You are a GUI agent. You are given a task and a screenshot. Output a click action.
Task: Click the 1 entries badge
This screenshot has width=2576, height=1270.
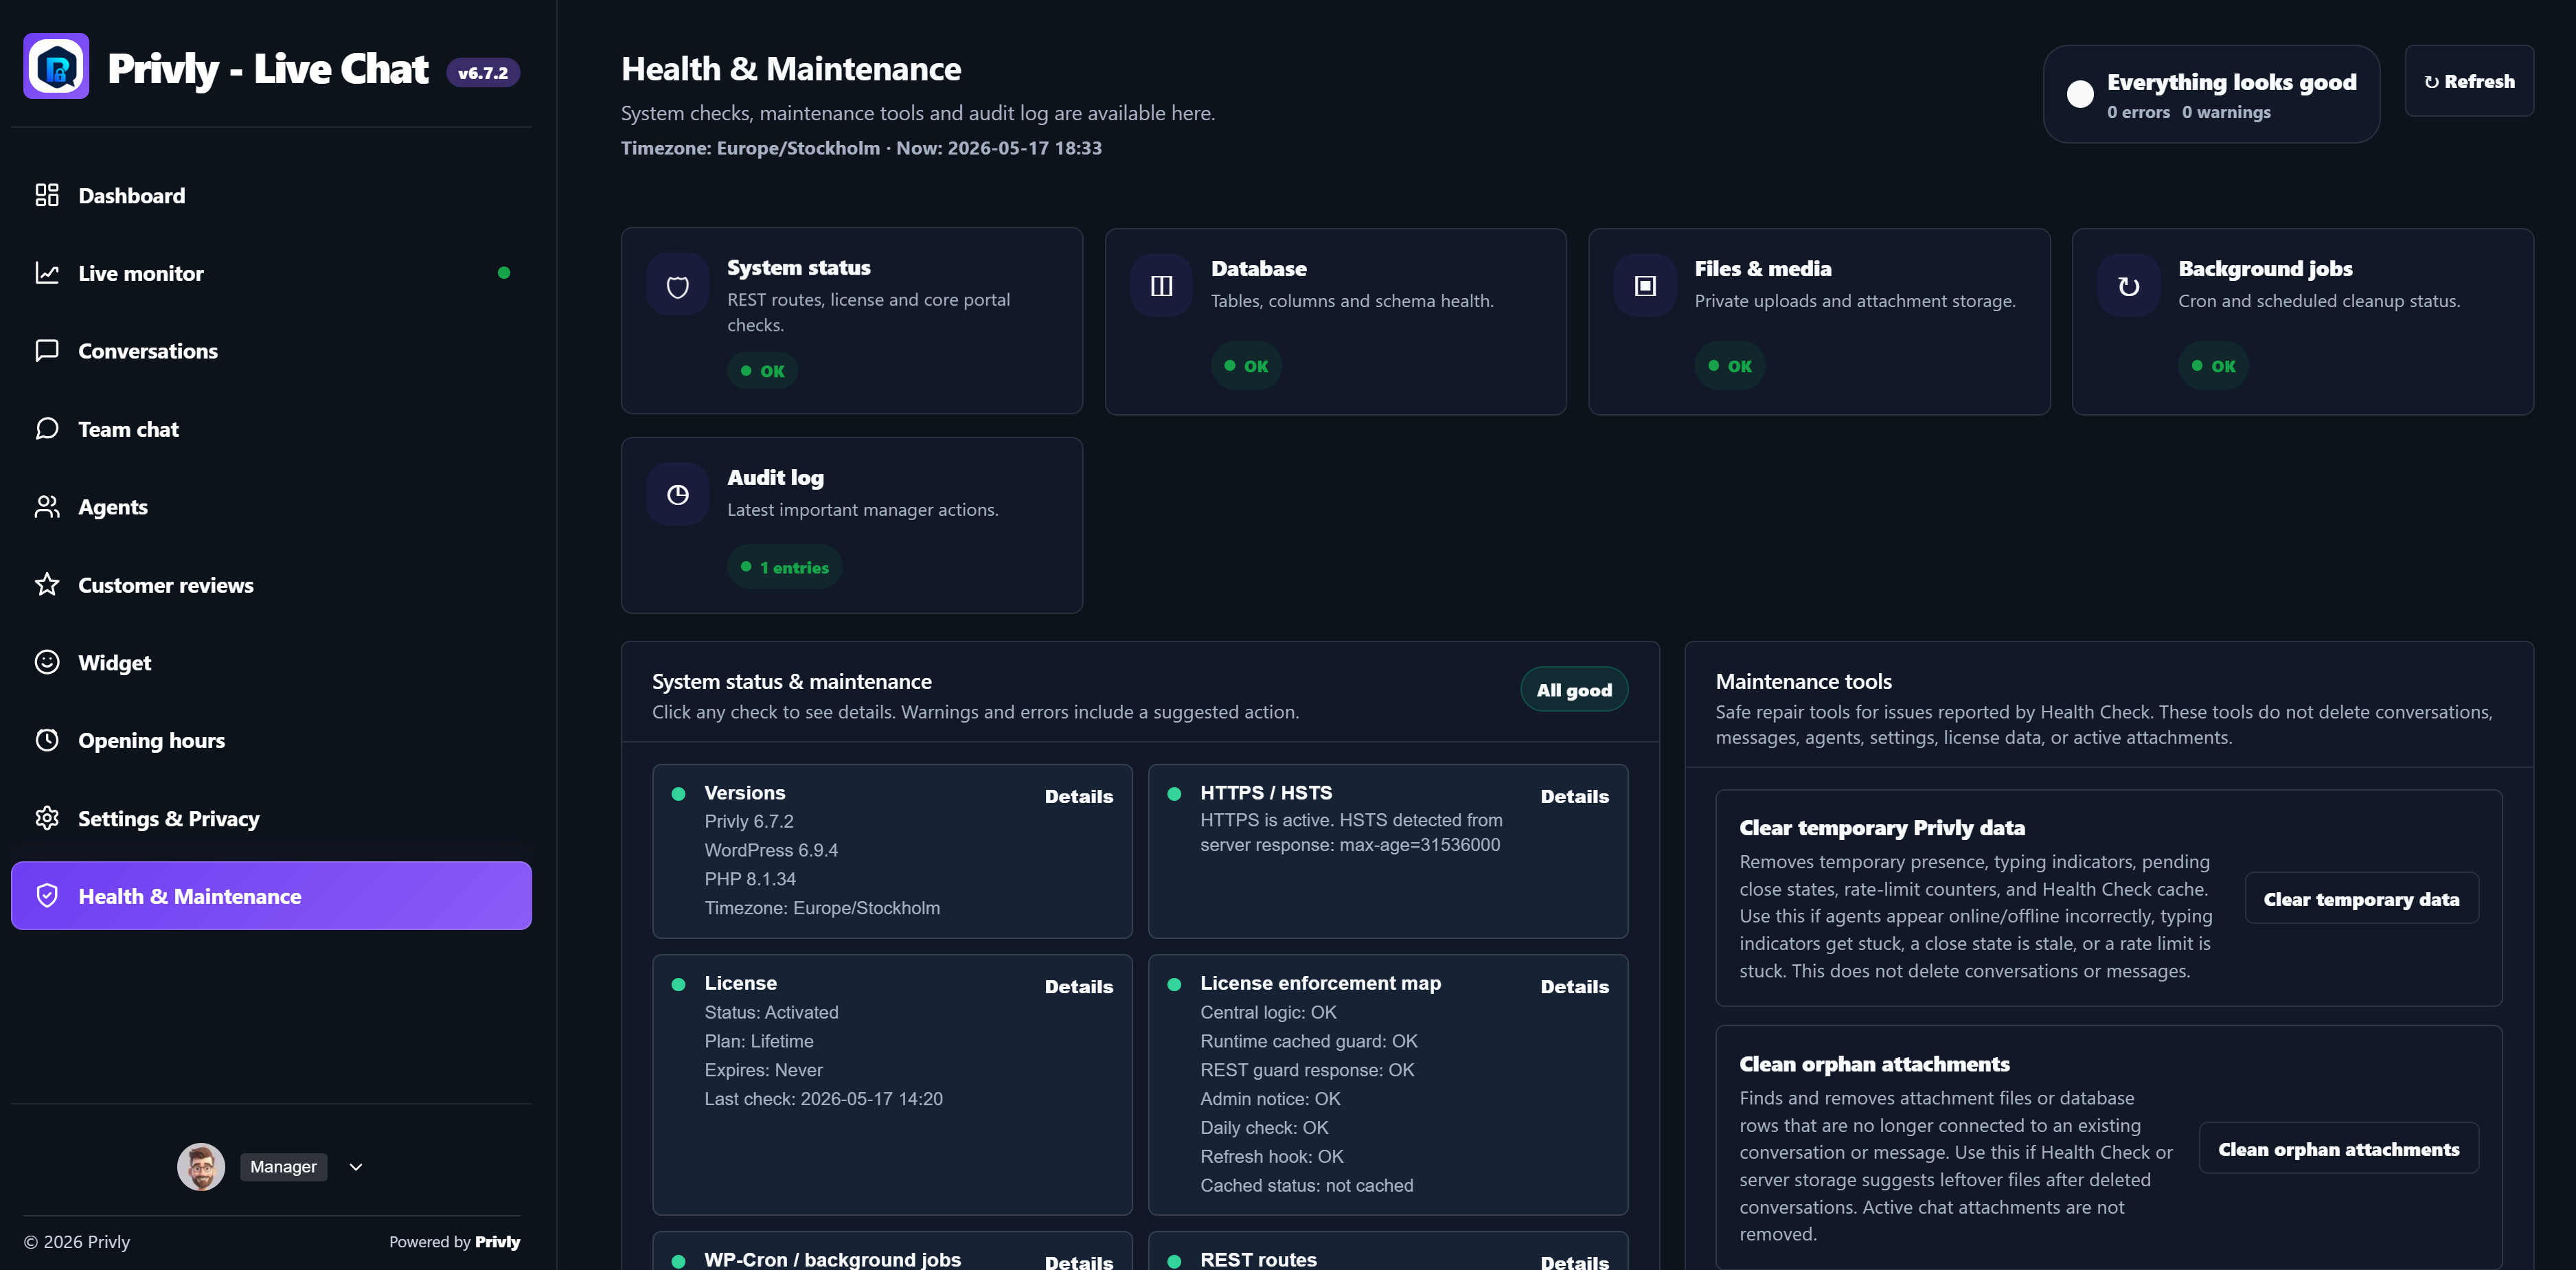tap(784, 567)
